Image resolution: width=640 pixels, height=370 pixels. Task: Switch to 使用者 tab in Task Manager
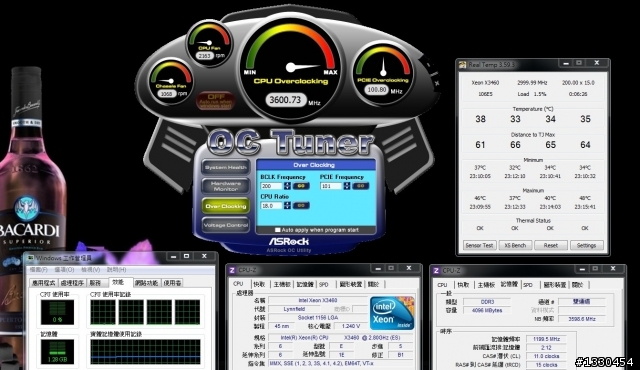pos(172,283)
